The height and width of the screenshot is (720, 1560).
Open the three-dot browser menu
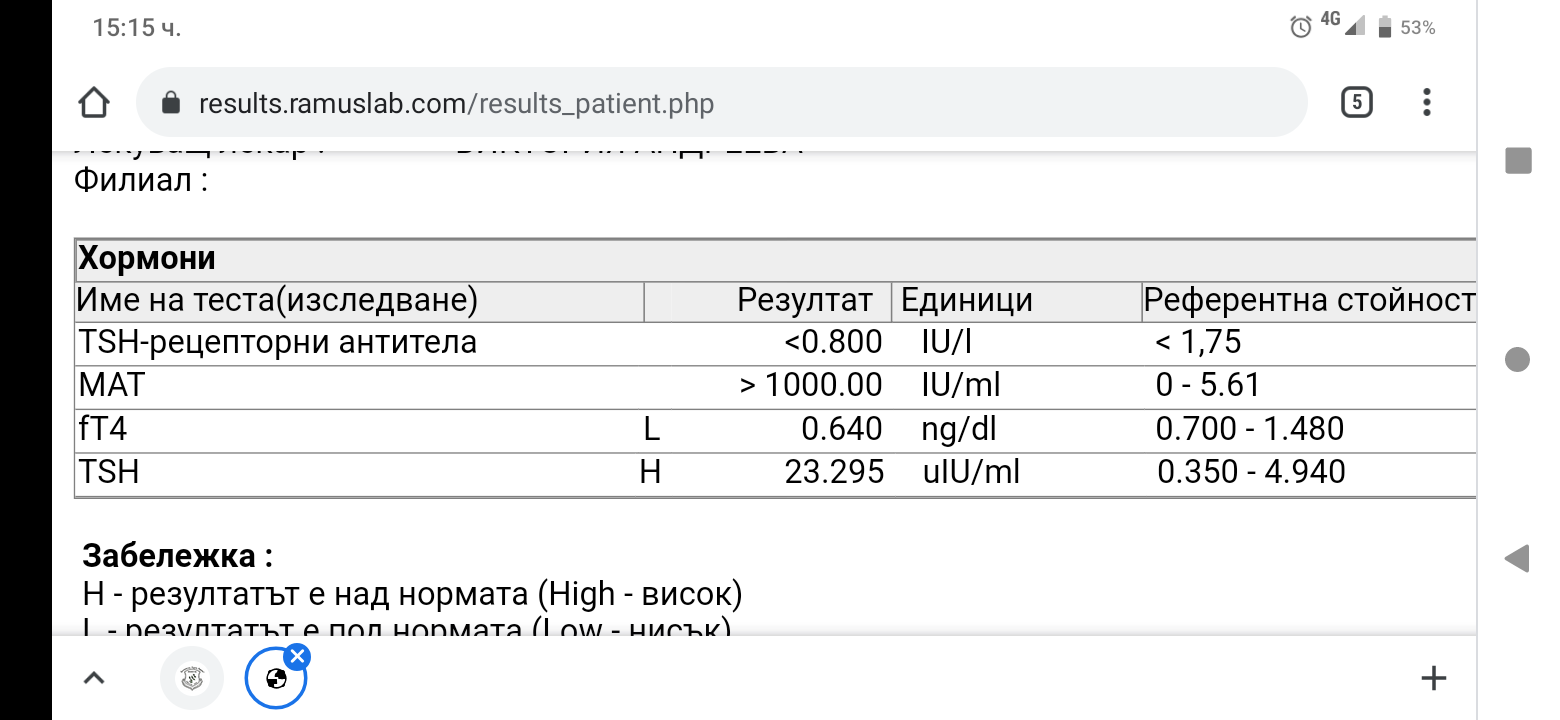point(1427,102)
